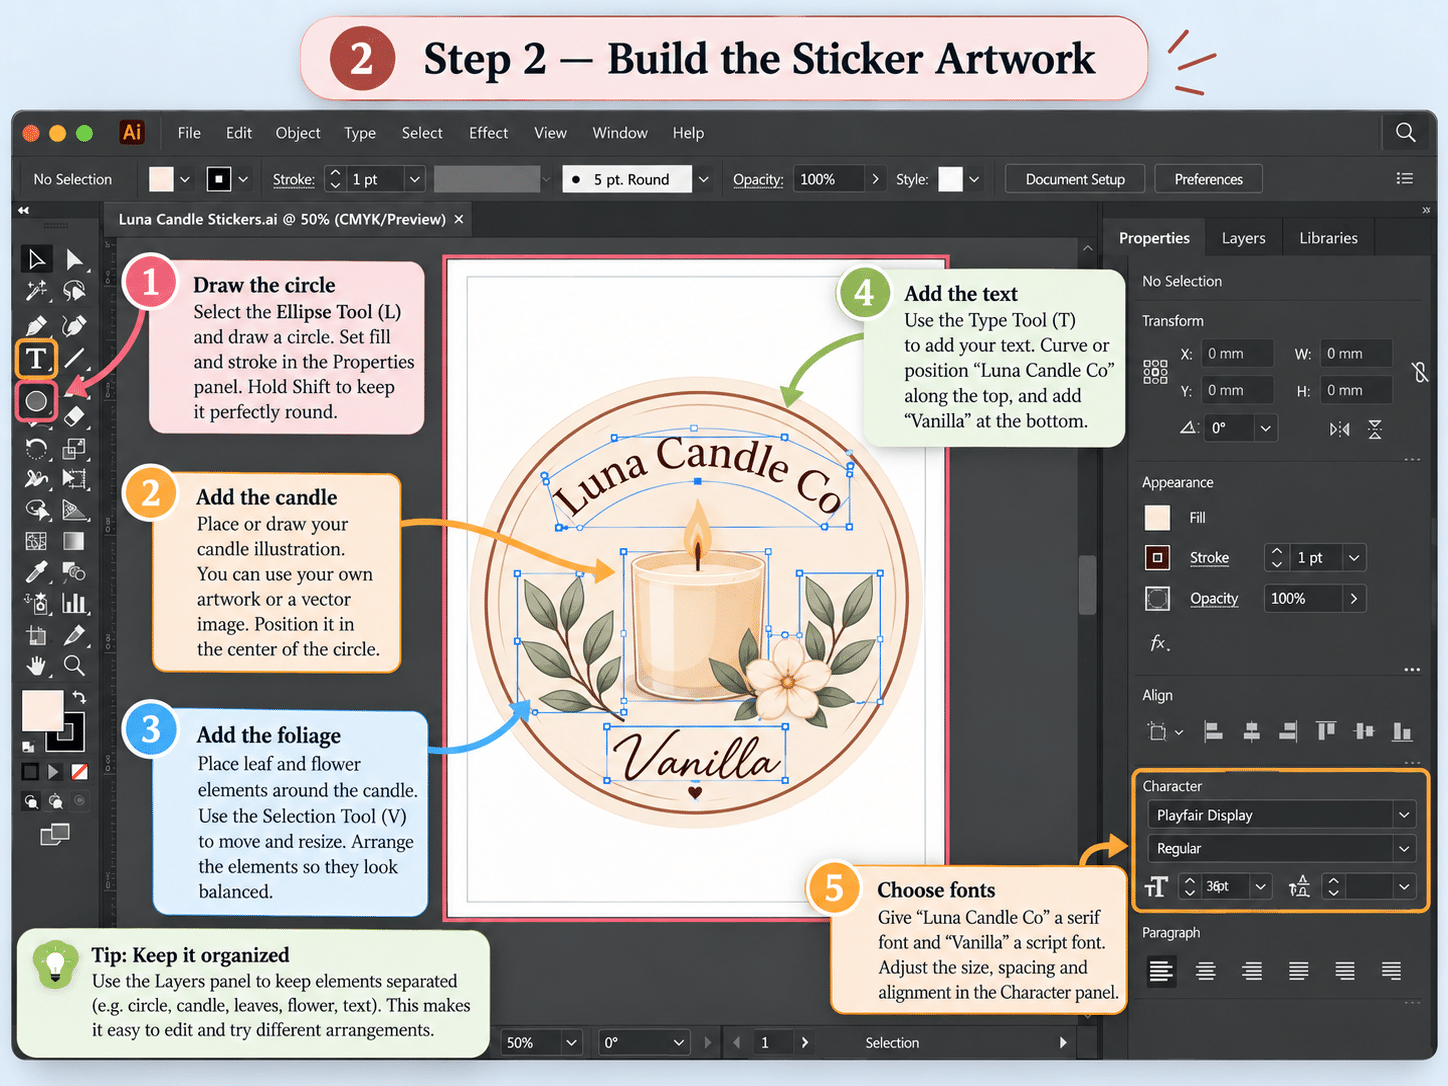Screen dimensions: 1448x1086
Task: Open the rotation angle dropdown in Transform
Action: pyautogui.click(x=1266, y=428)
